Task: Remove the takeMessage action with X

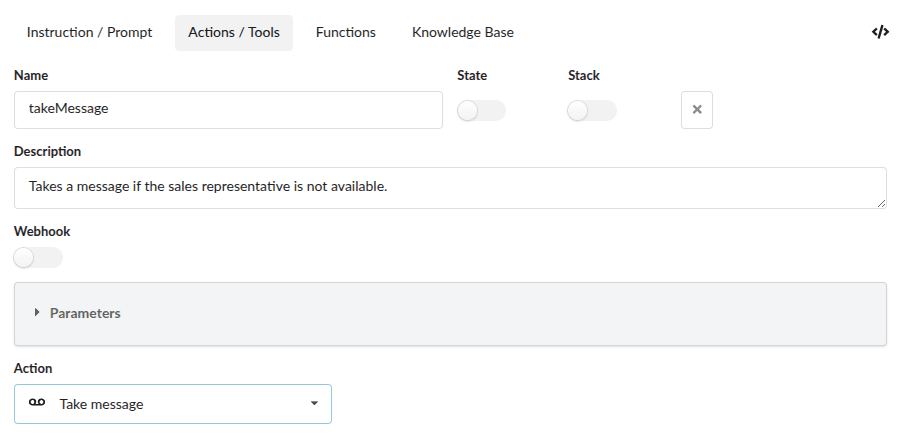Action: coord(697,110)
